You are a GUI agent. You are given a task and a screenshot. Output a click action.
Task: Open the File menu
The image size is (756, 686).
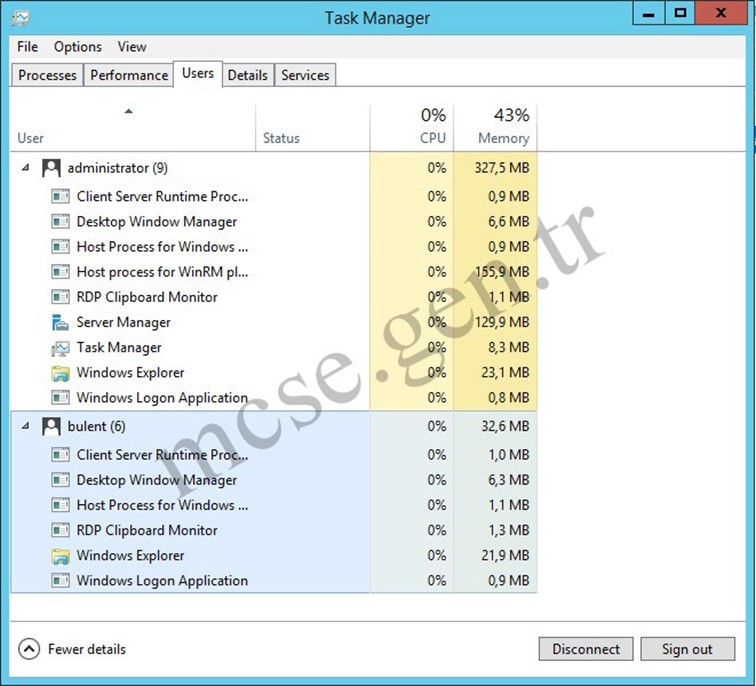pos(27,47)
